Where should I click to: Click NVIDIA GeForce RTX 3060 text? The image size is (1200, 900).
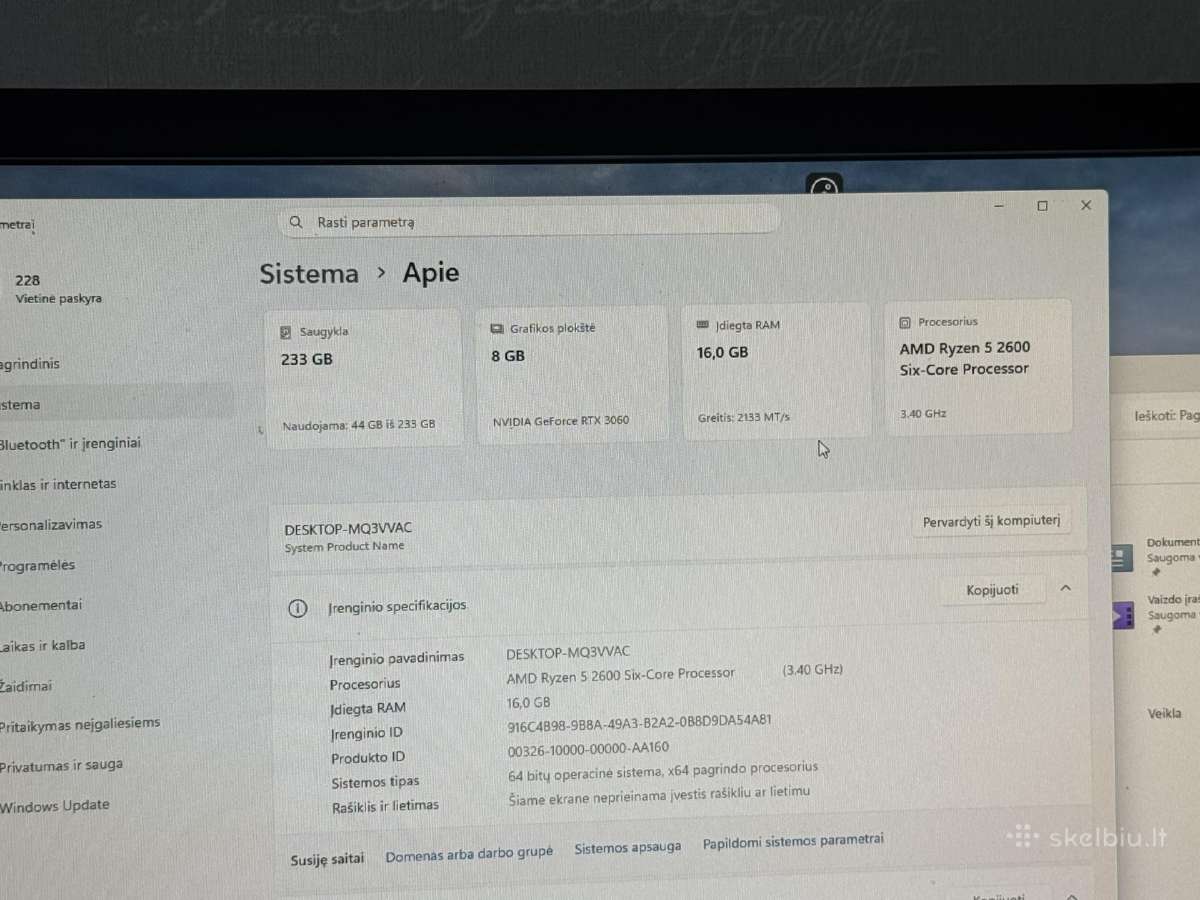click(561, 421)
